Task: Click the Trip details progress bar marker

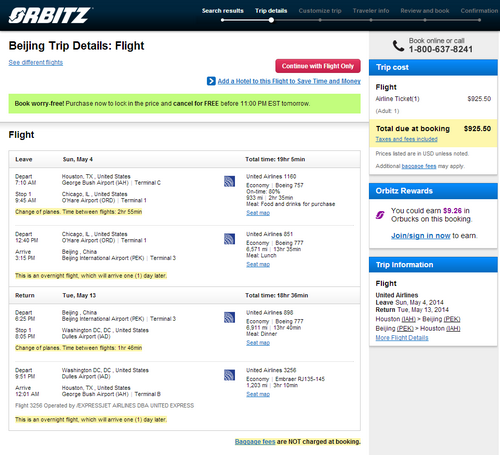Action: click(x=271, y=20)
